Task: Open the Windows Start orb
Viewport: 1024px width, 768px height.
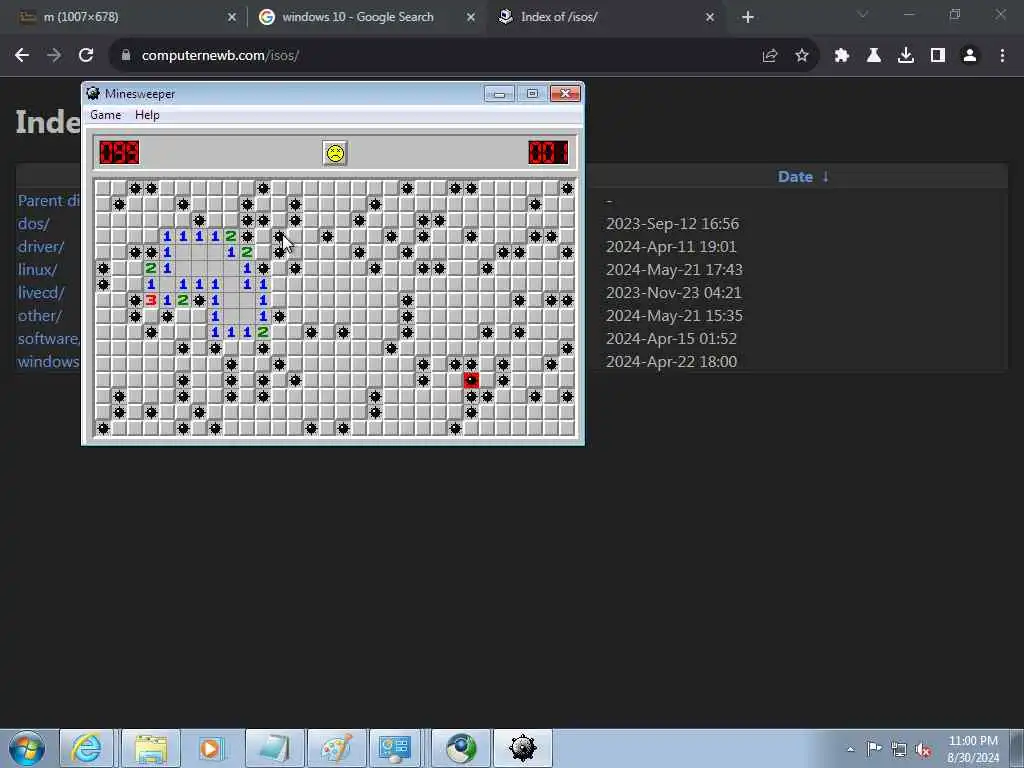Action: tap(27, 748)
